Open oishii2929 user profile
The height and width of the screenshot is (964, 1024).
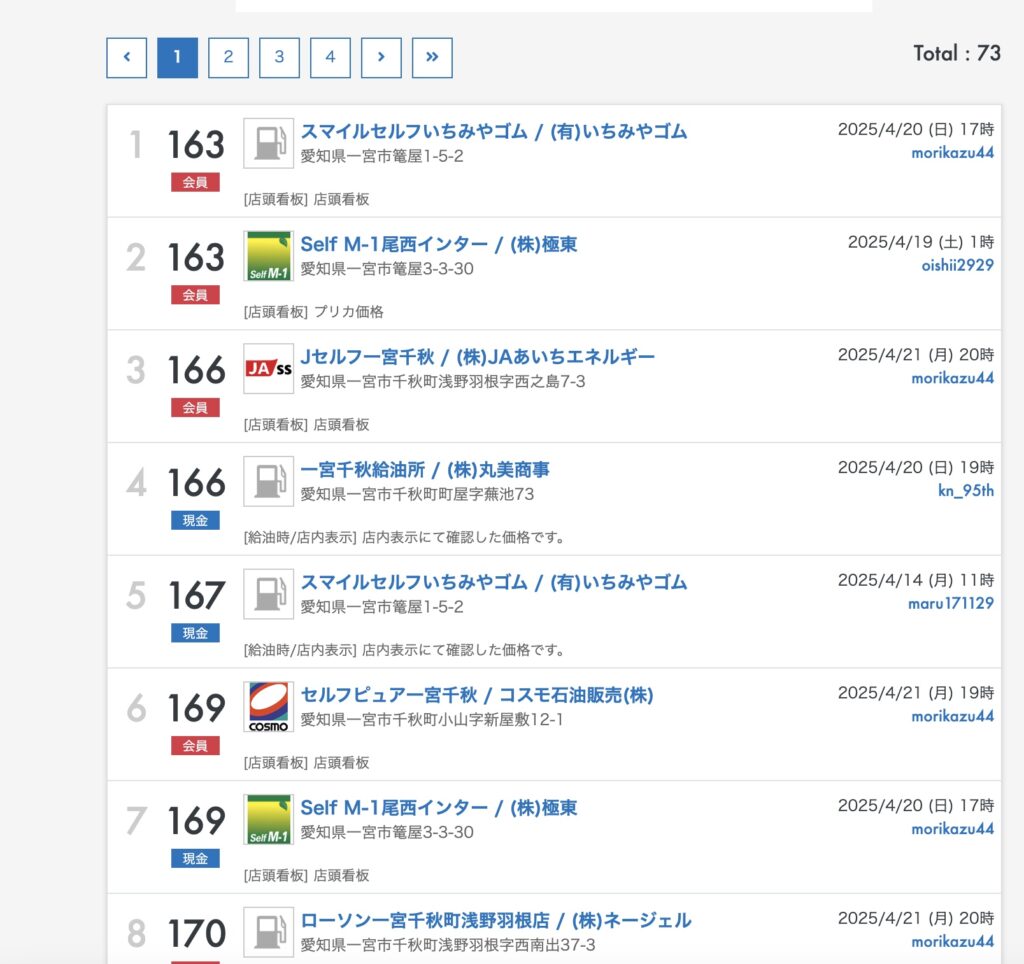(x=958, y=265)
